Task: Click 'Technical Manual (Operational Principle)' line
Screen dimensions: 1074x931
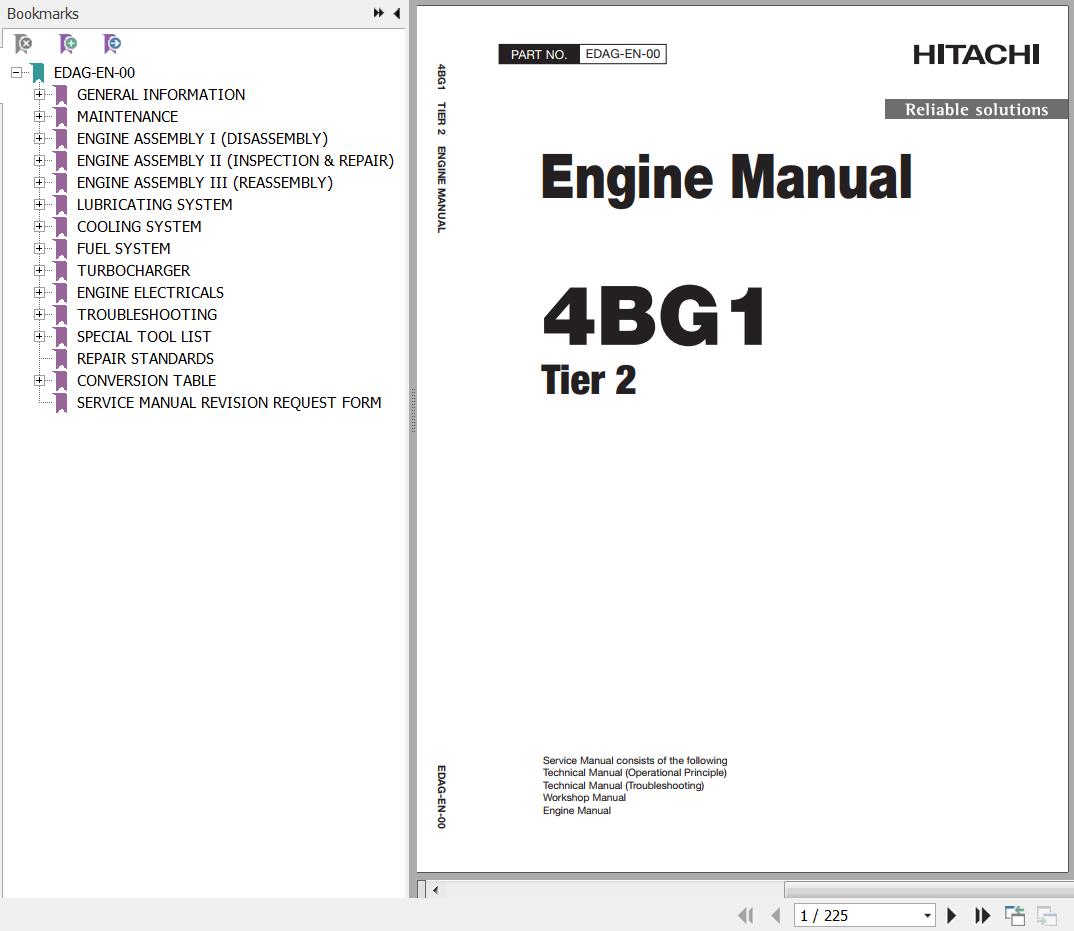Action: click(x=635, y=773)
